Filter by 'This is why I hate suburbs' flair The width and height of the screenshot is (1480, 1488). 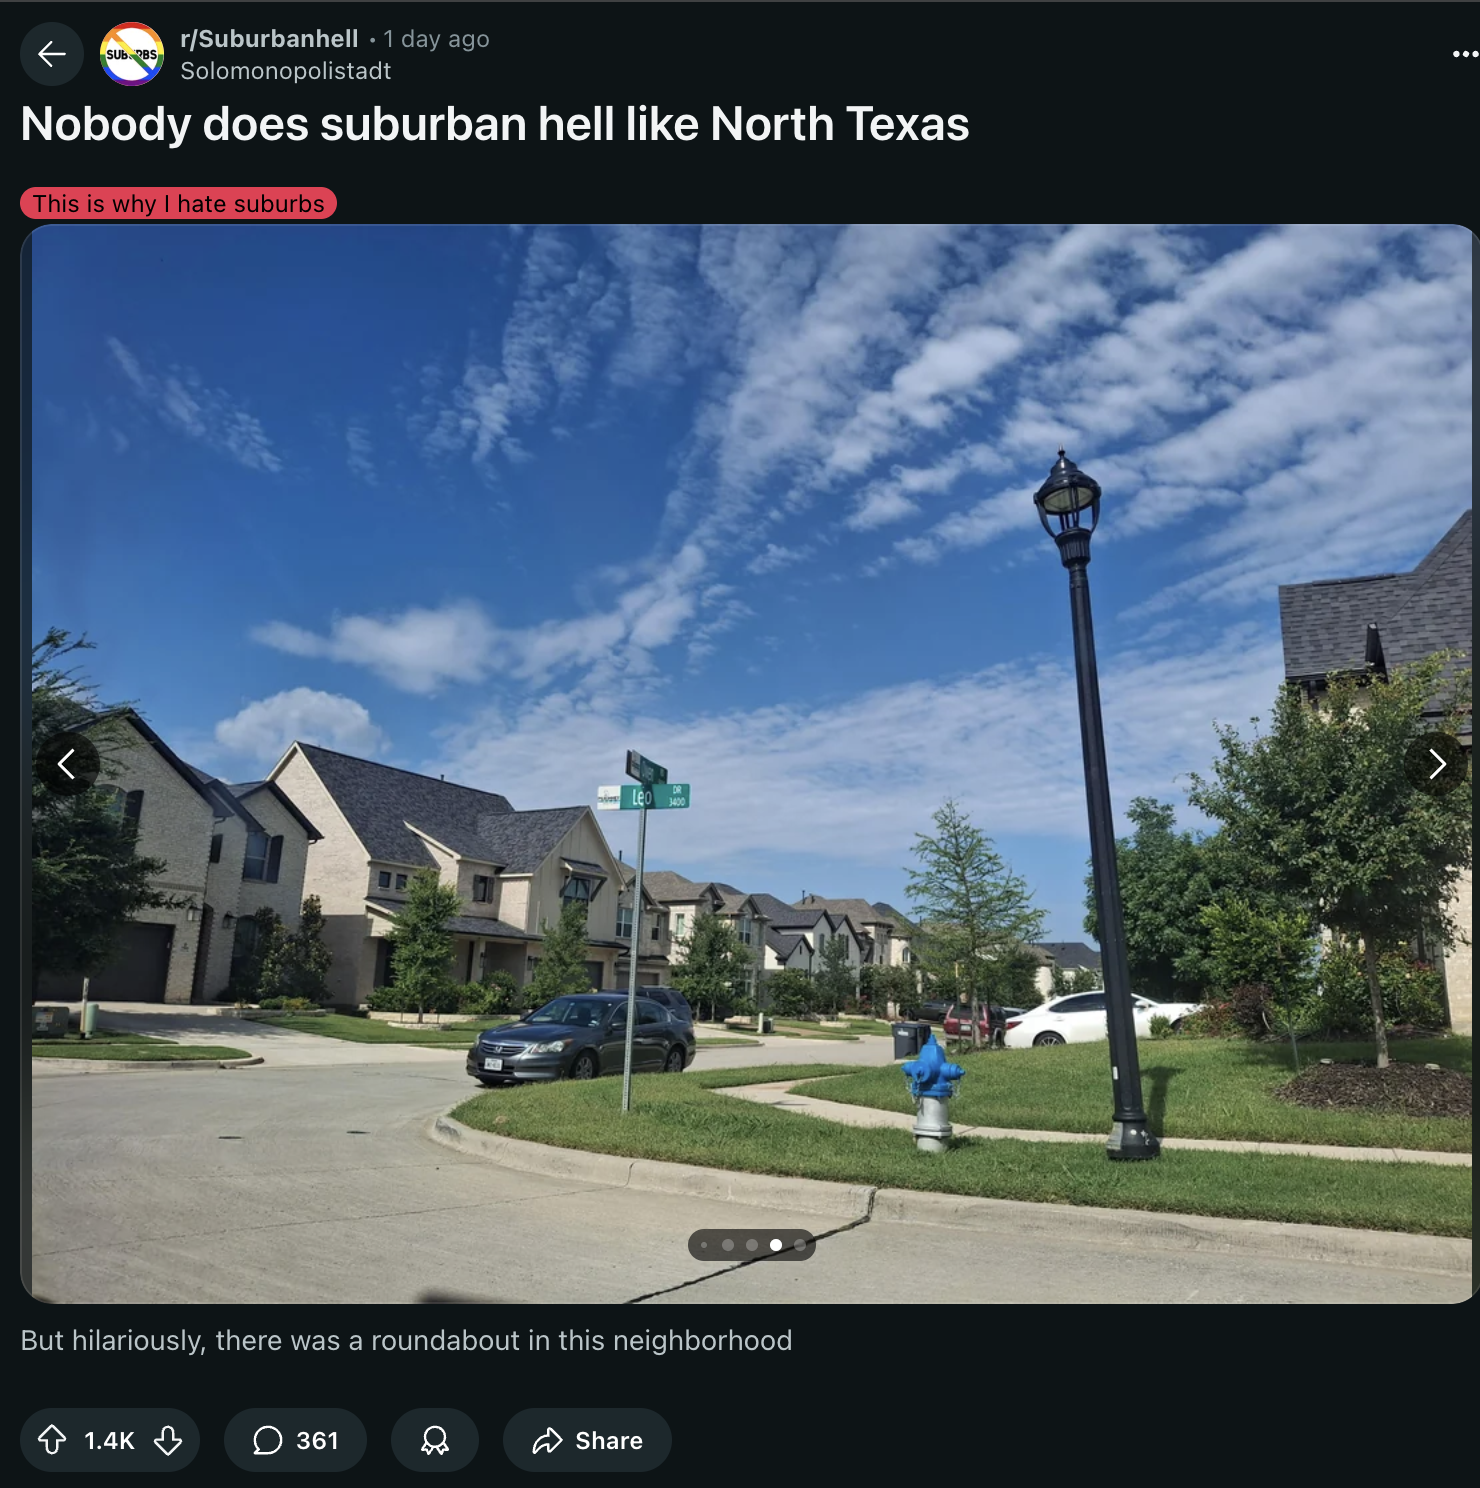coord(179,204)
